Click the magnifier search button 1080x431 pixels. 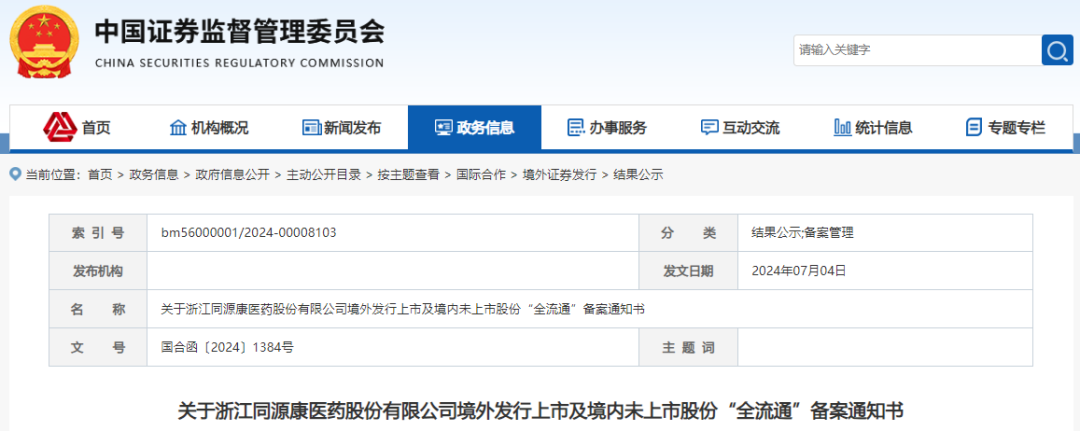[x=1056, y=50]
